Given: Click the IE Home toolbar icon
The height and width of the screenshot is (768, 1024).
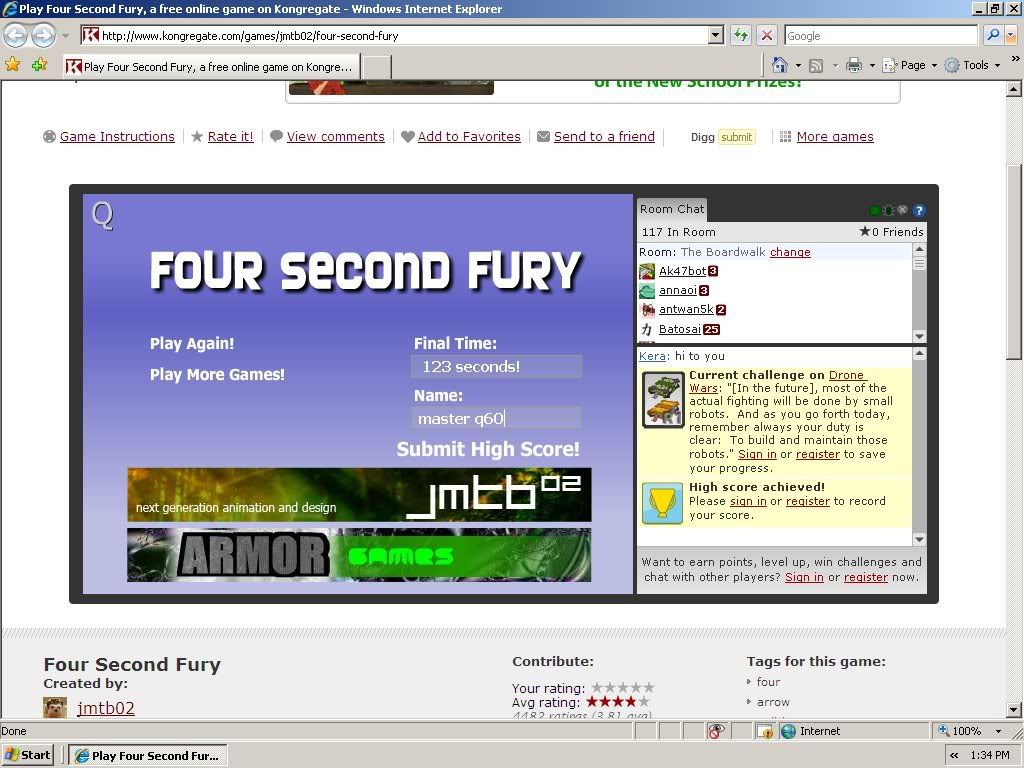Looking at the screenshot, I should [780, 65].
